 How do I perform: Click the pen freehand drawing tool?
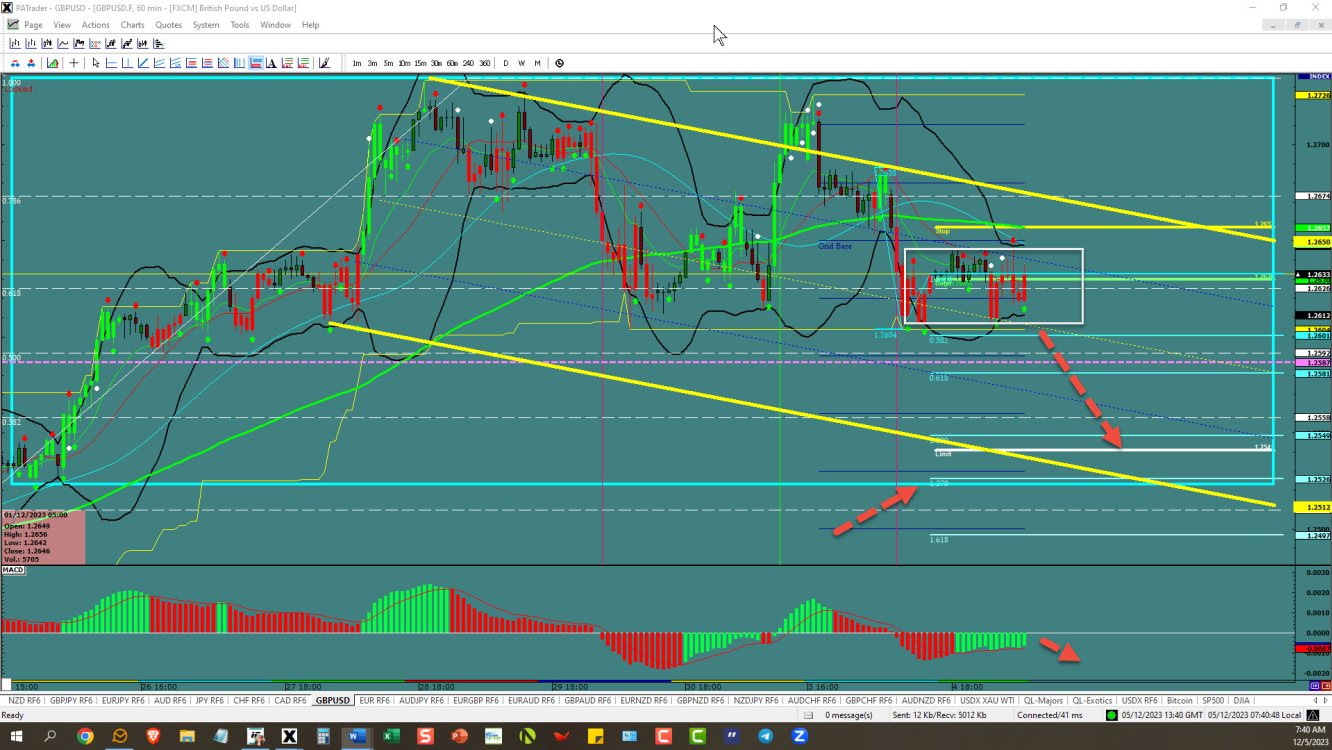[324, 63]
